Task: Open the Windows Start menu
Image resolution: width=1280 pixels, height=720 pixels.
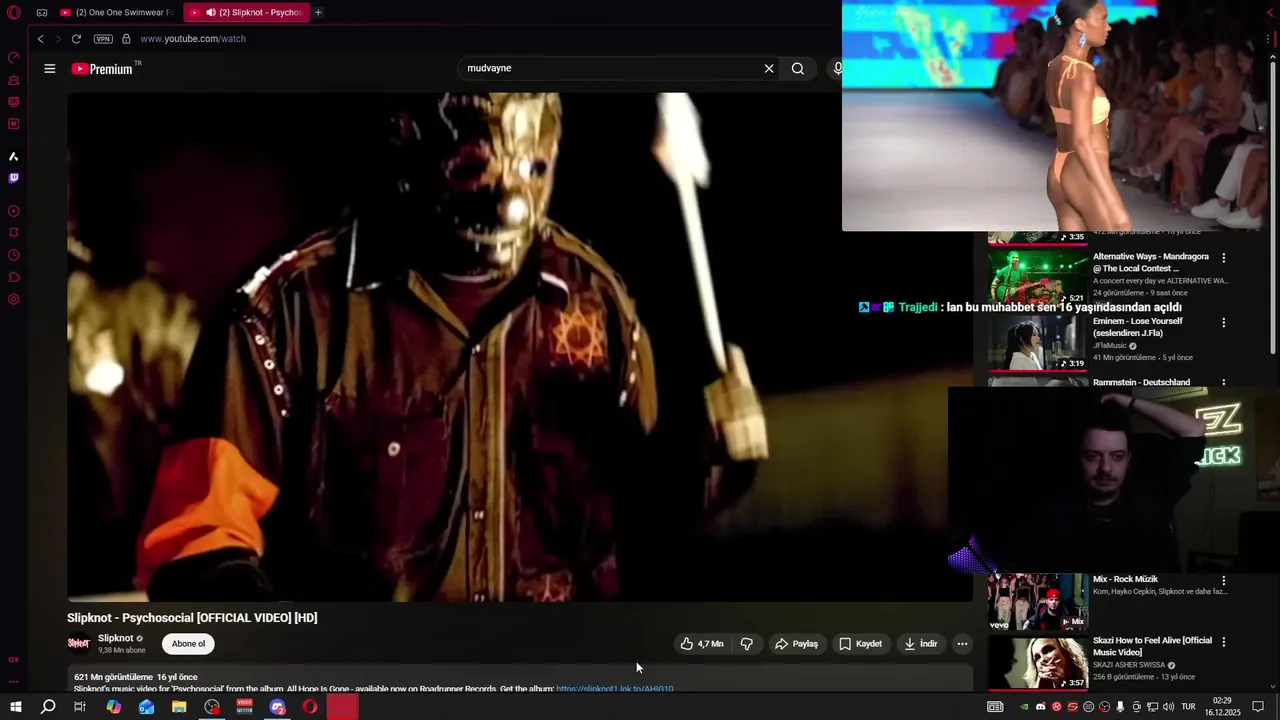Action: [15, 707]
